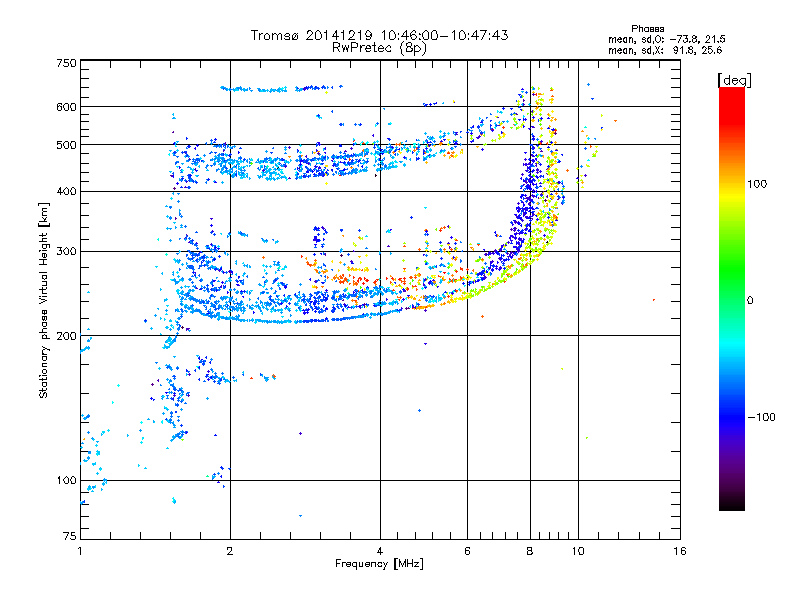
Task: Click the x-axis tick label '10'
Action: 578,551
